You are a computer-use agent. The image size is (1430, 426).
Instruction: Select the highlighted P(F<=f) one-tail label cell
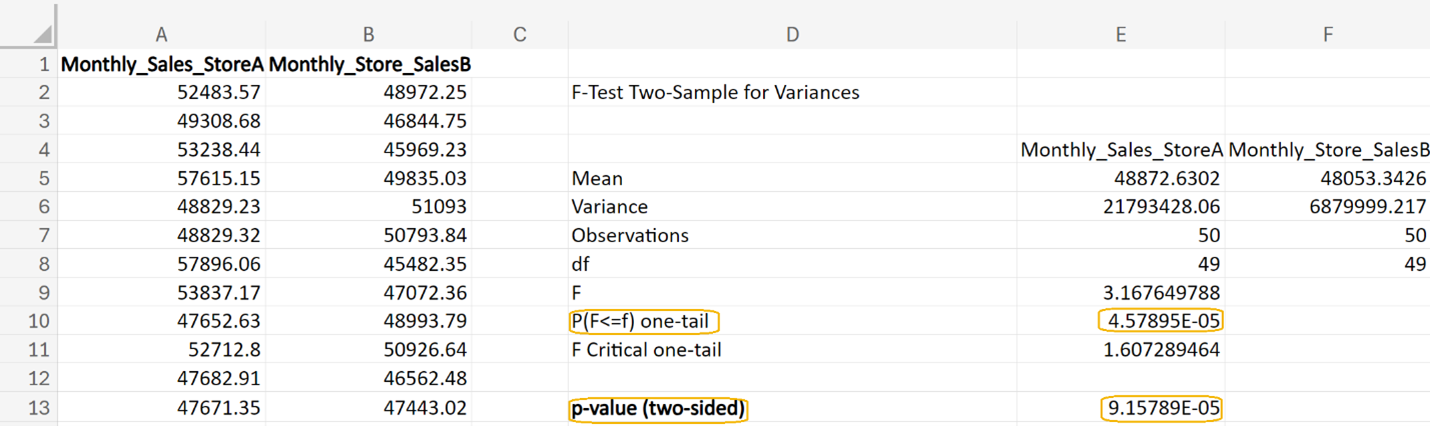646,322
